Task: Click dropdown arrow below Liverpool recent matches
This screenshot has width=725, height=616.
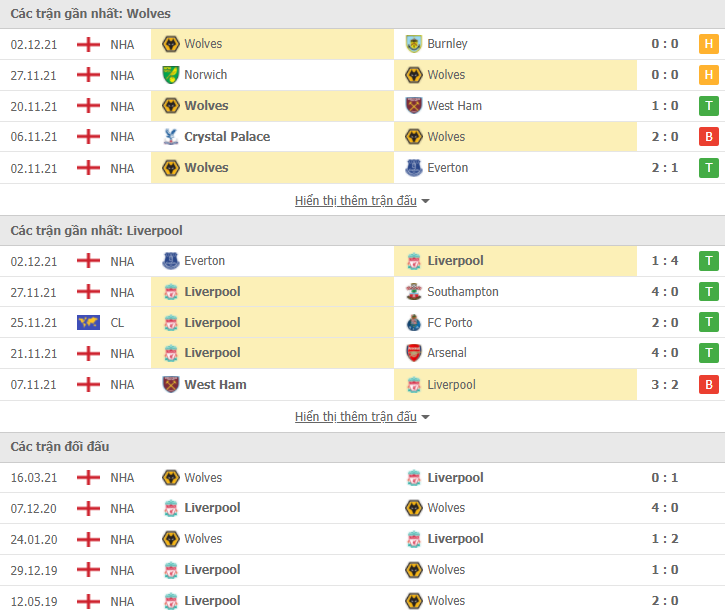Action: click(425, 417)
